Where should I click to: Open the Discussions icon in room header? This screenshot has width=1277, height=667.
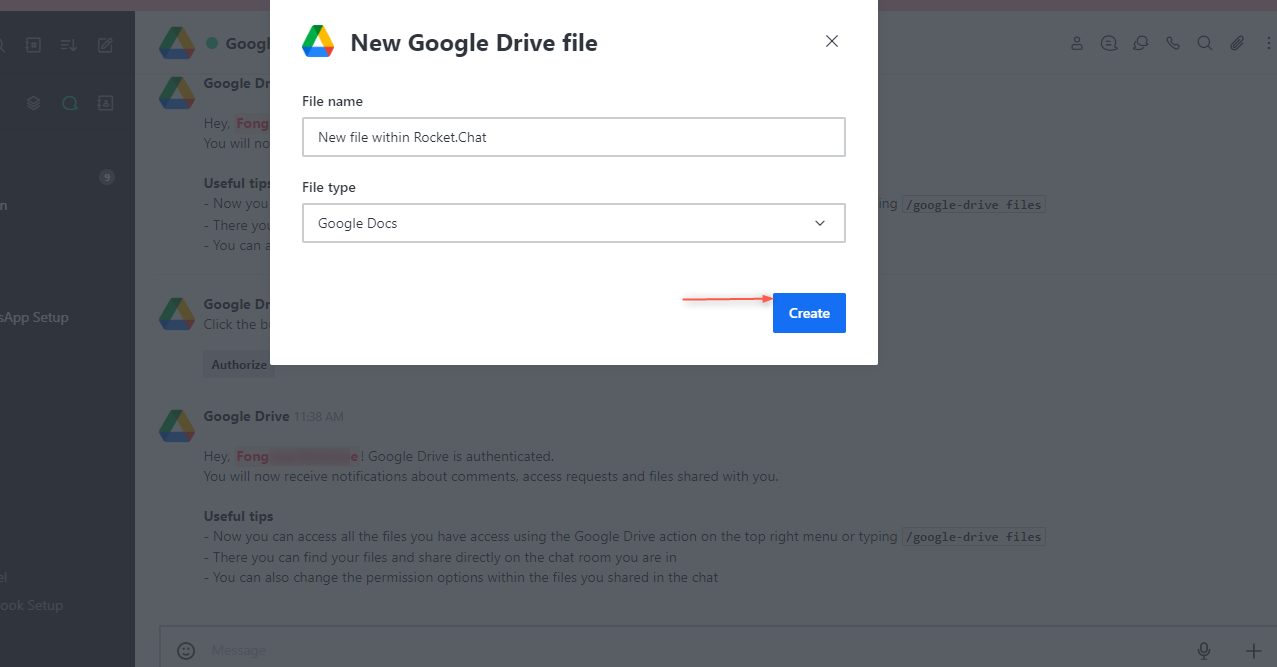pos(1141,43)
